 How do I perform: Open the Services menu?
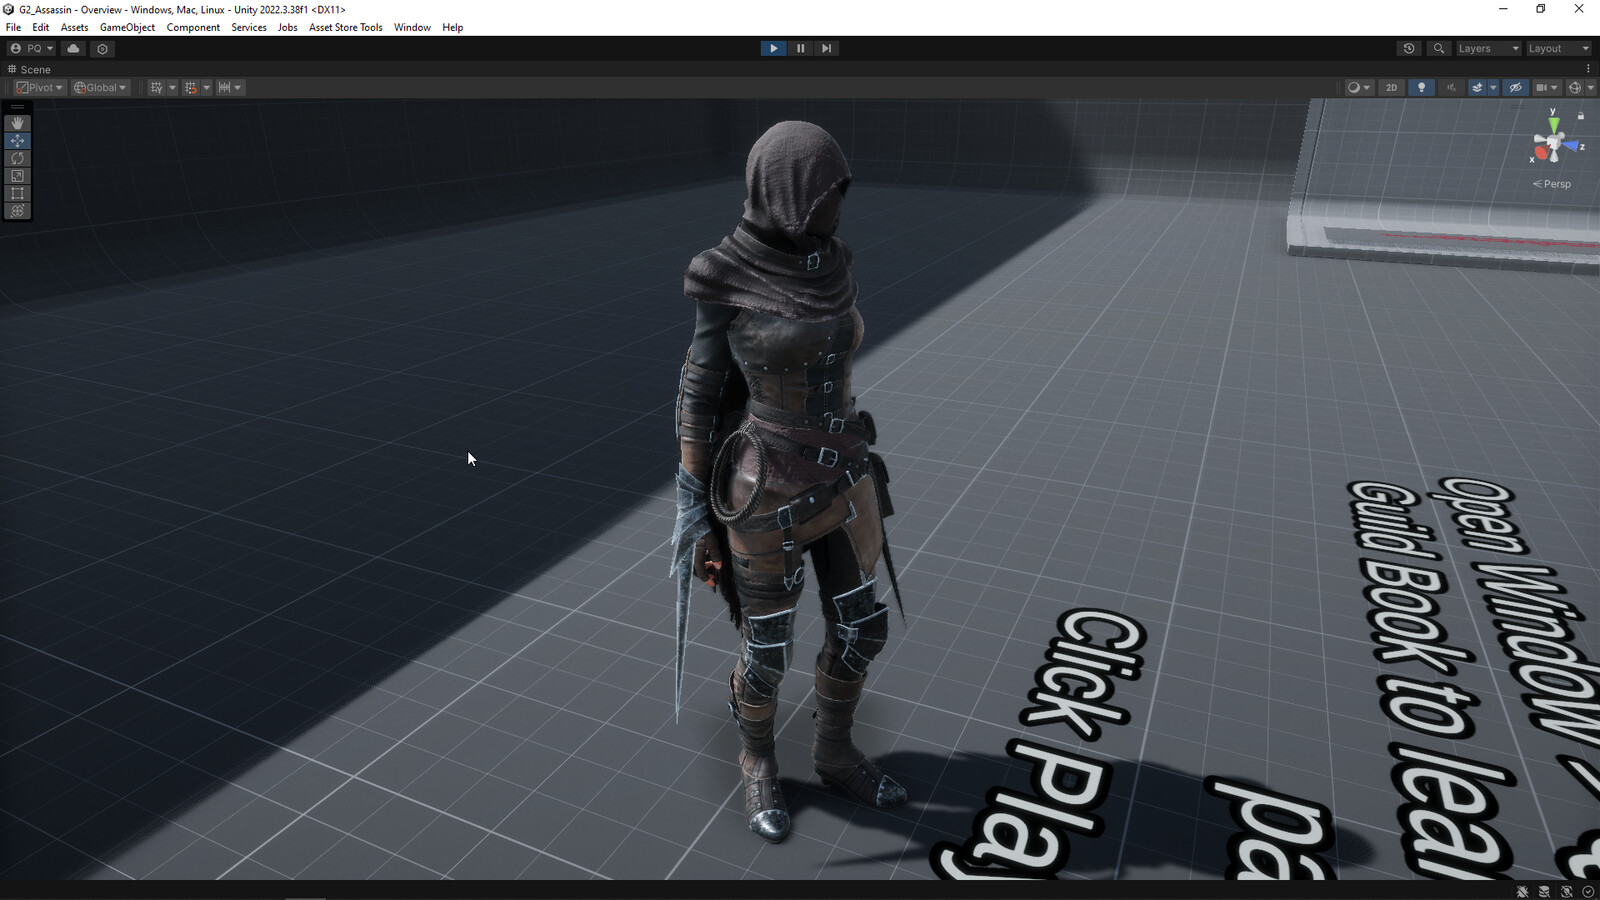click(x=249, y=27)
